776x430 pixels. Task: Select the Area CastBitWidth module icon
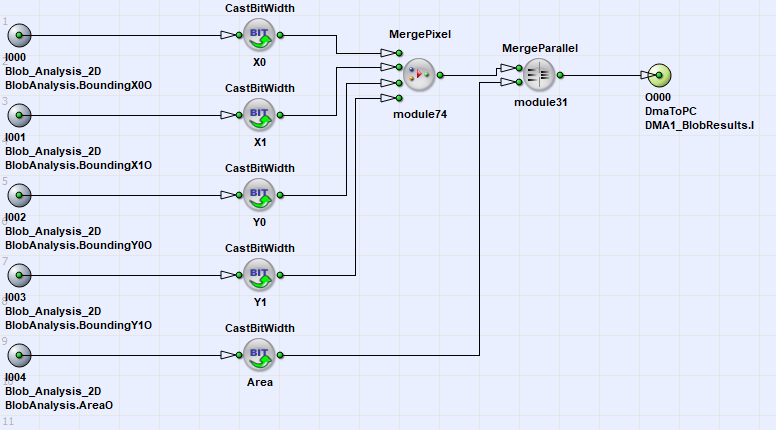coord(259,354)
